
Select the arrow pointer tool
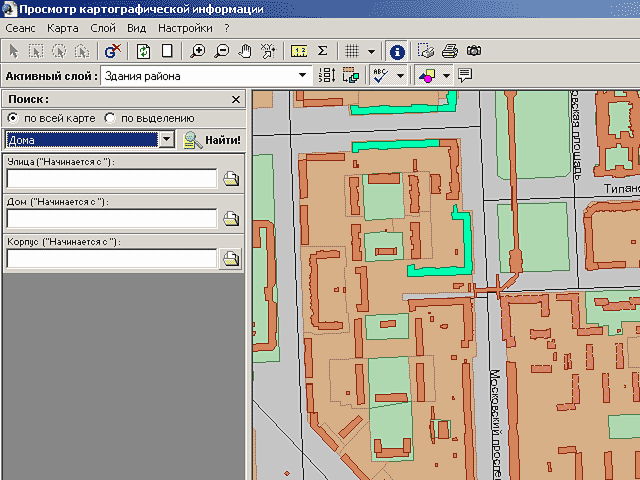tap(14, 50)
